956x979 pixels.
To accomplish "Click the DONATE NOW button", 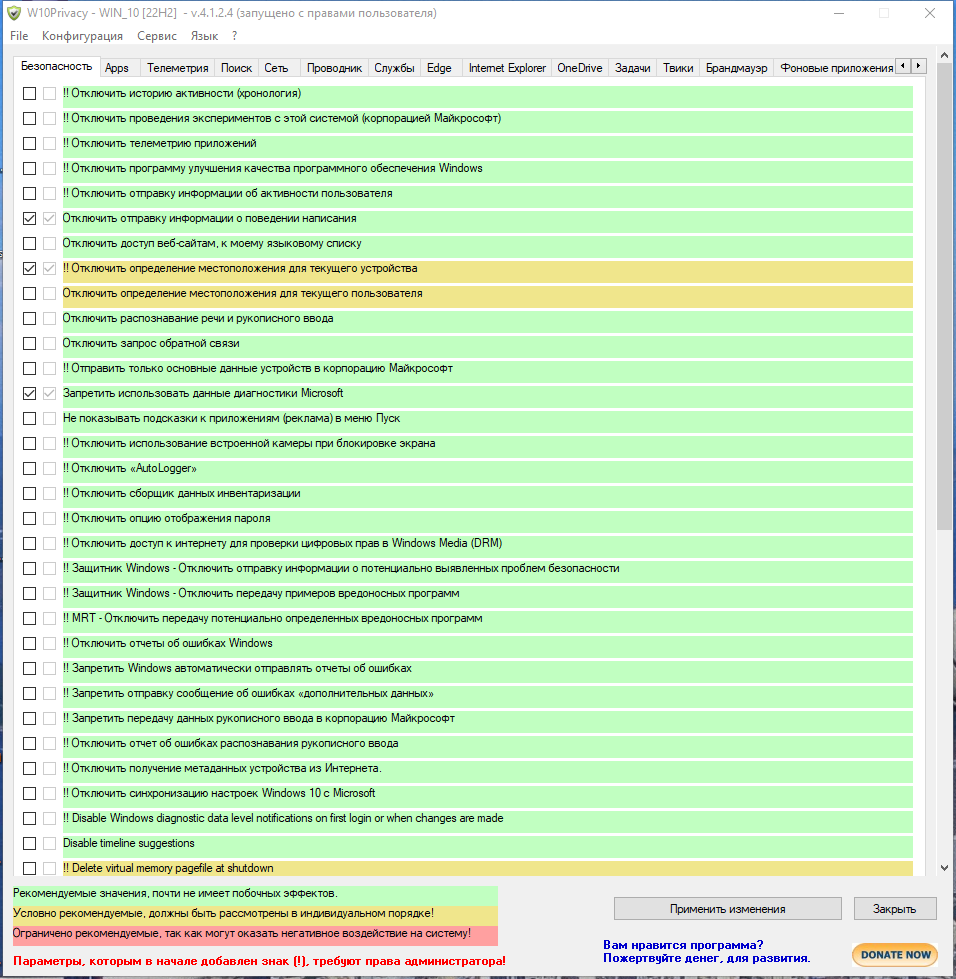I will [895, 955].
